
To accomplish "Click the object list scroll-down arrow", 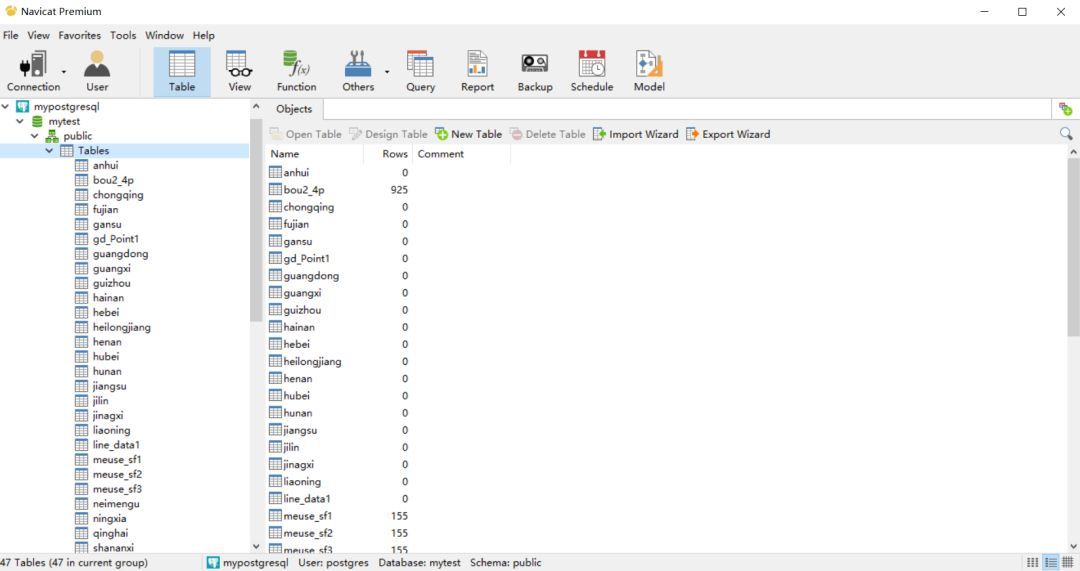I will pyautogui.click(x=1073, y=546).
